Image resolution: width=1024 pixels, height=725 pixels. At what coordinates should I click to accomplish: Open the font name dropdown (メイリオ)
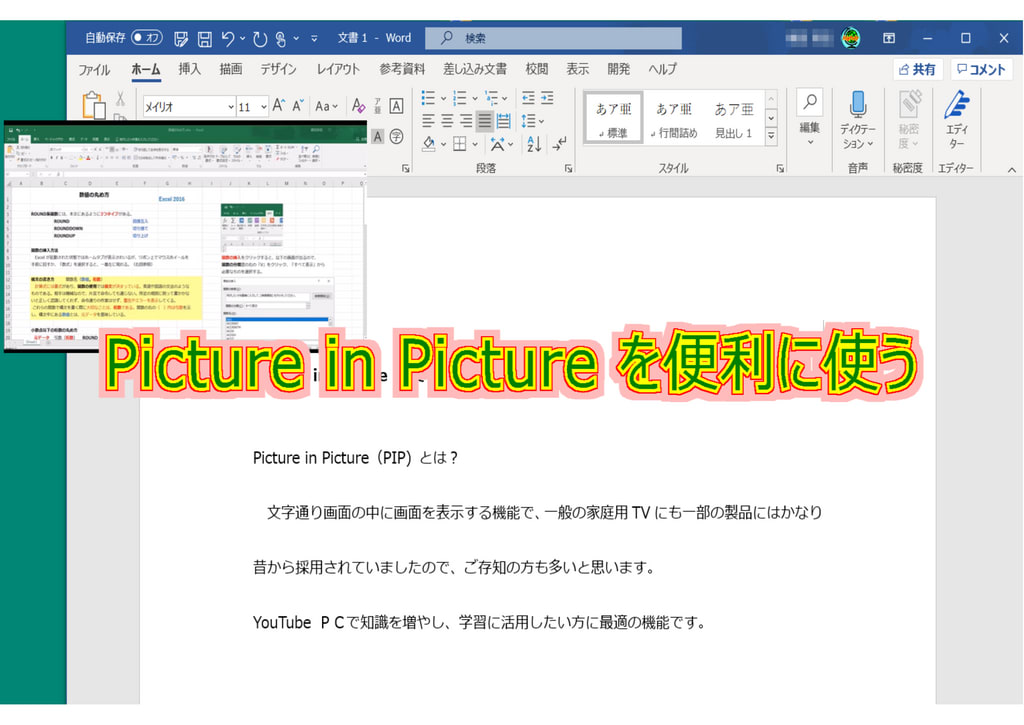pyautogui.click(x=231, y=107)
